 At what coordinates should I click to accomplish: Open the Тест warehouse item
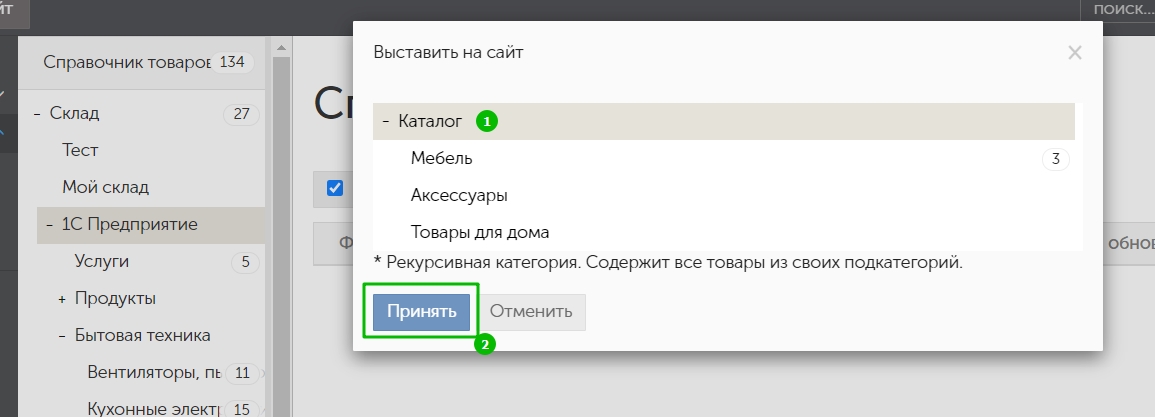coord(80,150)
